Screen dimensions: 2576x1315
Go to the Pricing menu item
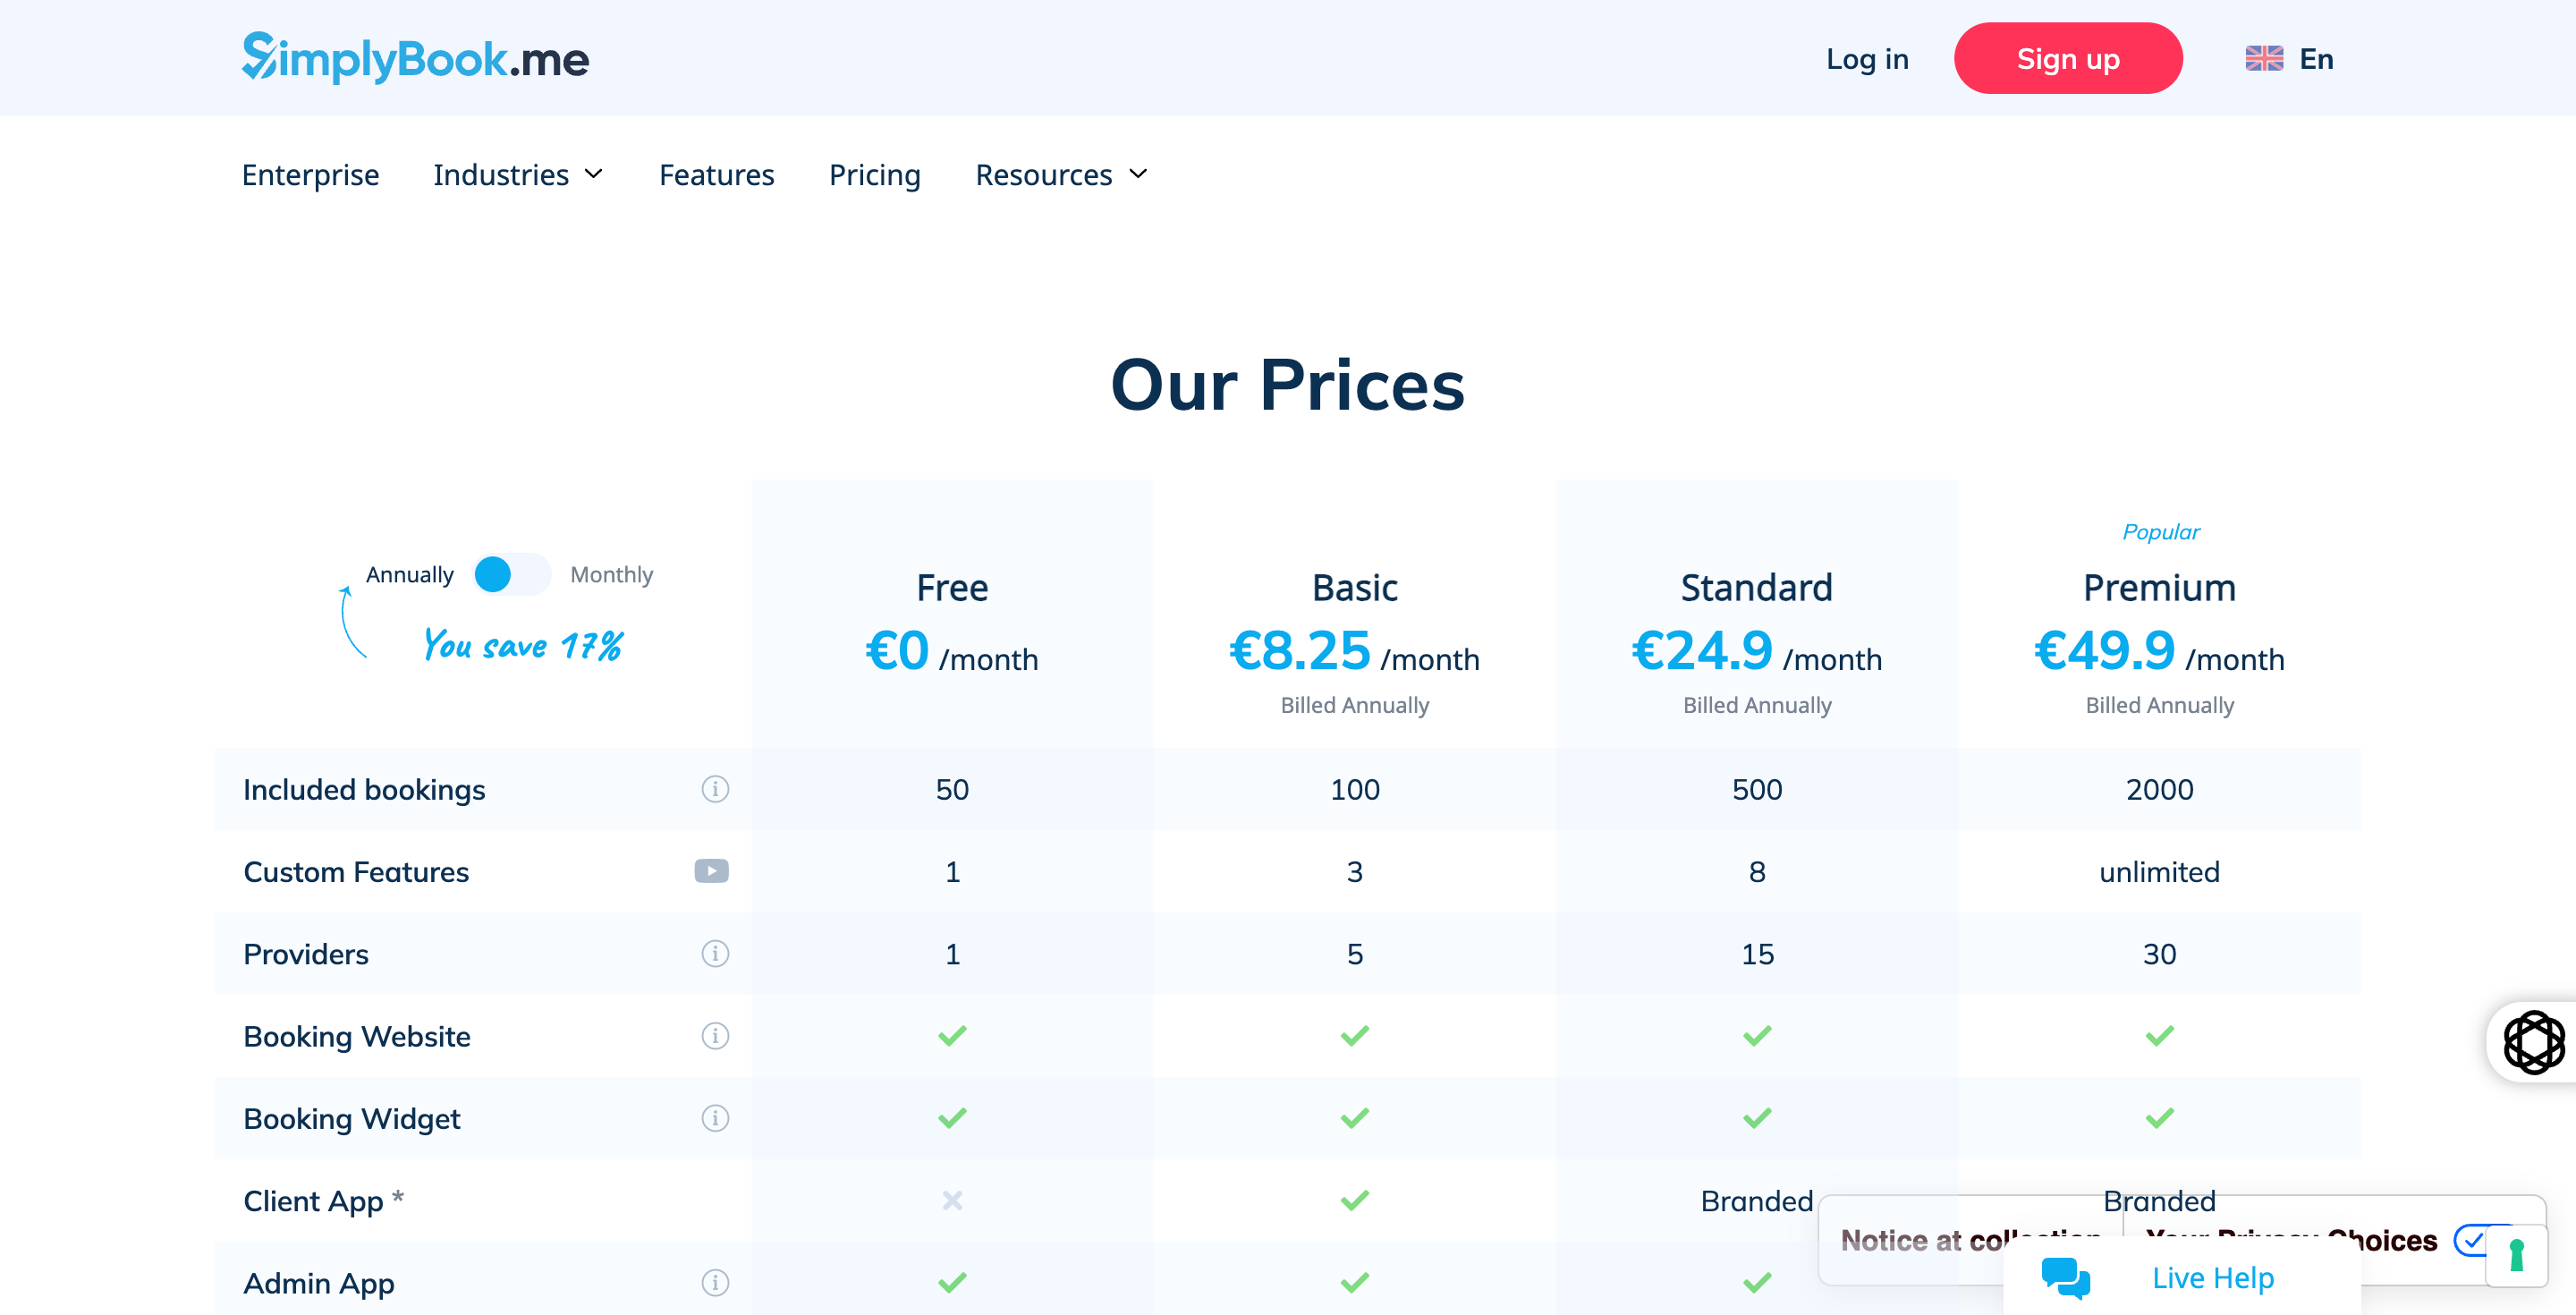click(x=874, y=175)
